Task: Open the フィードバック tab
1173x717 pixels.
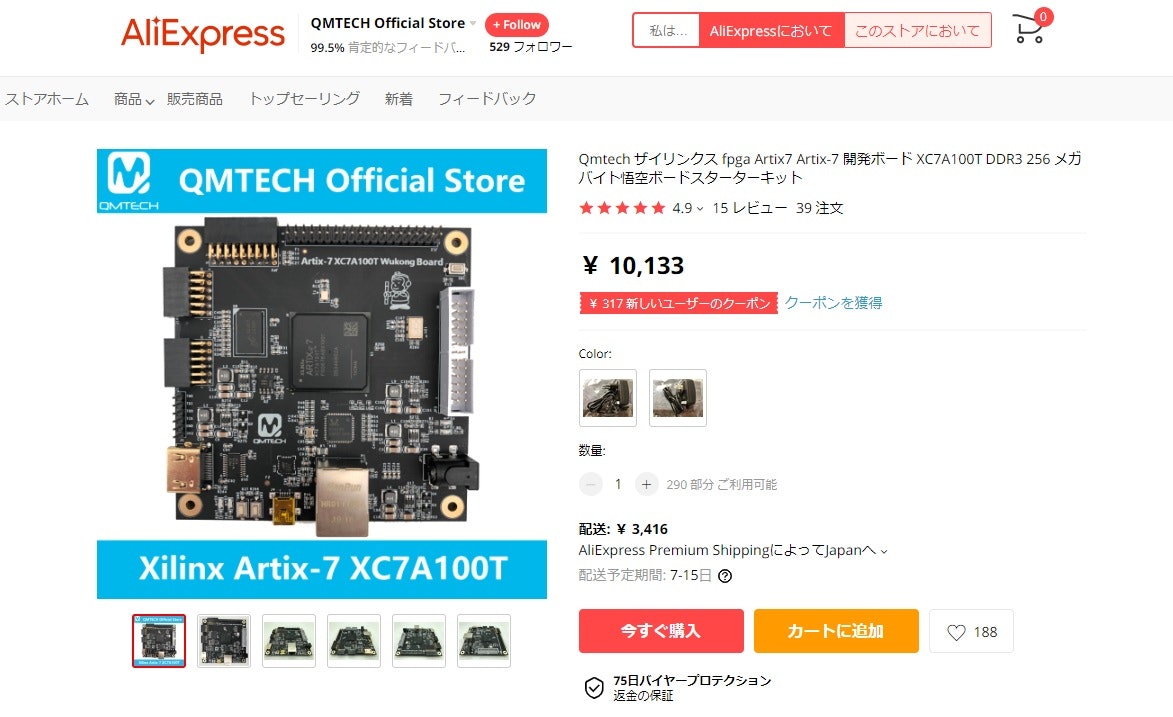Action: [x=487, y=99]
